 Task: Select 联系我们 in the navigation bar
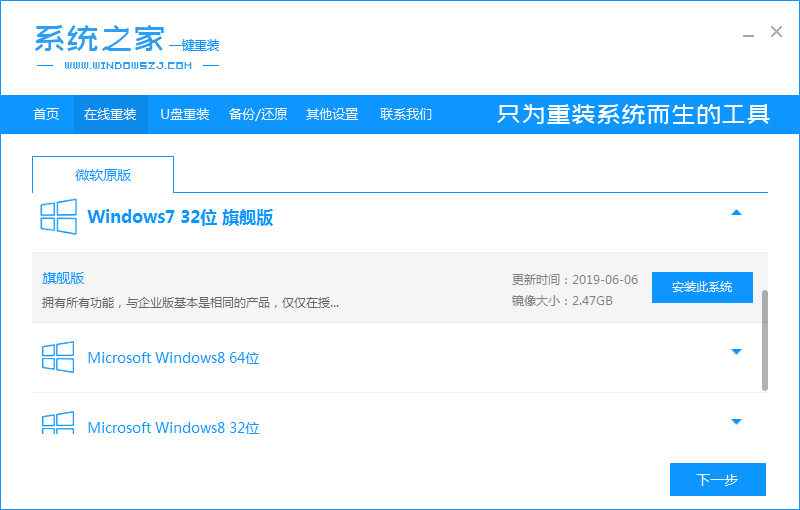[x=406, y=114]
